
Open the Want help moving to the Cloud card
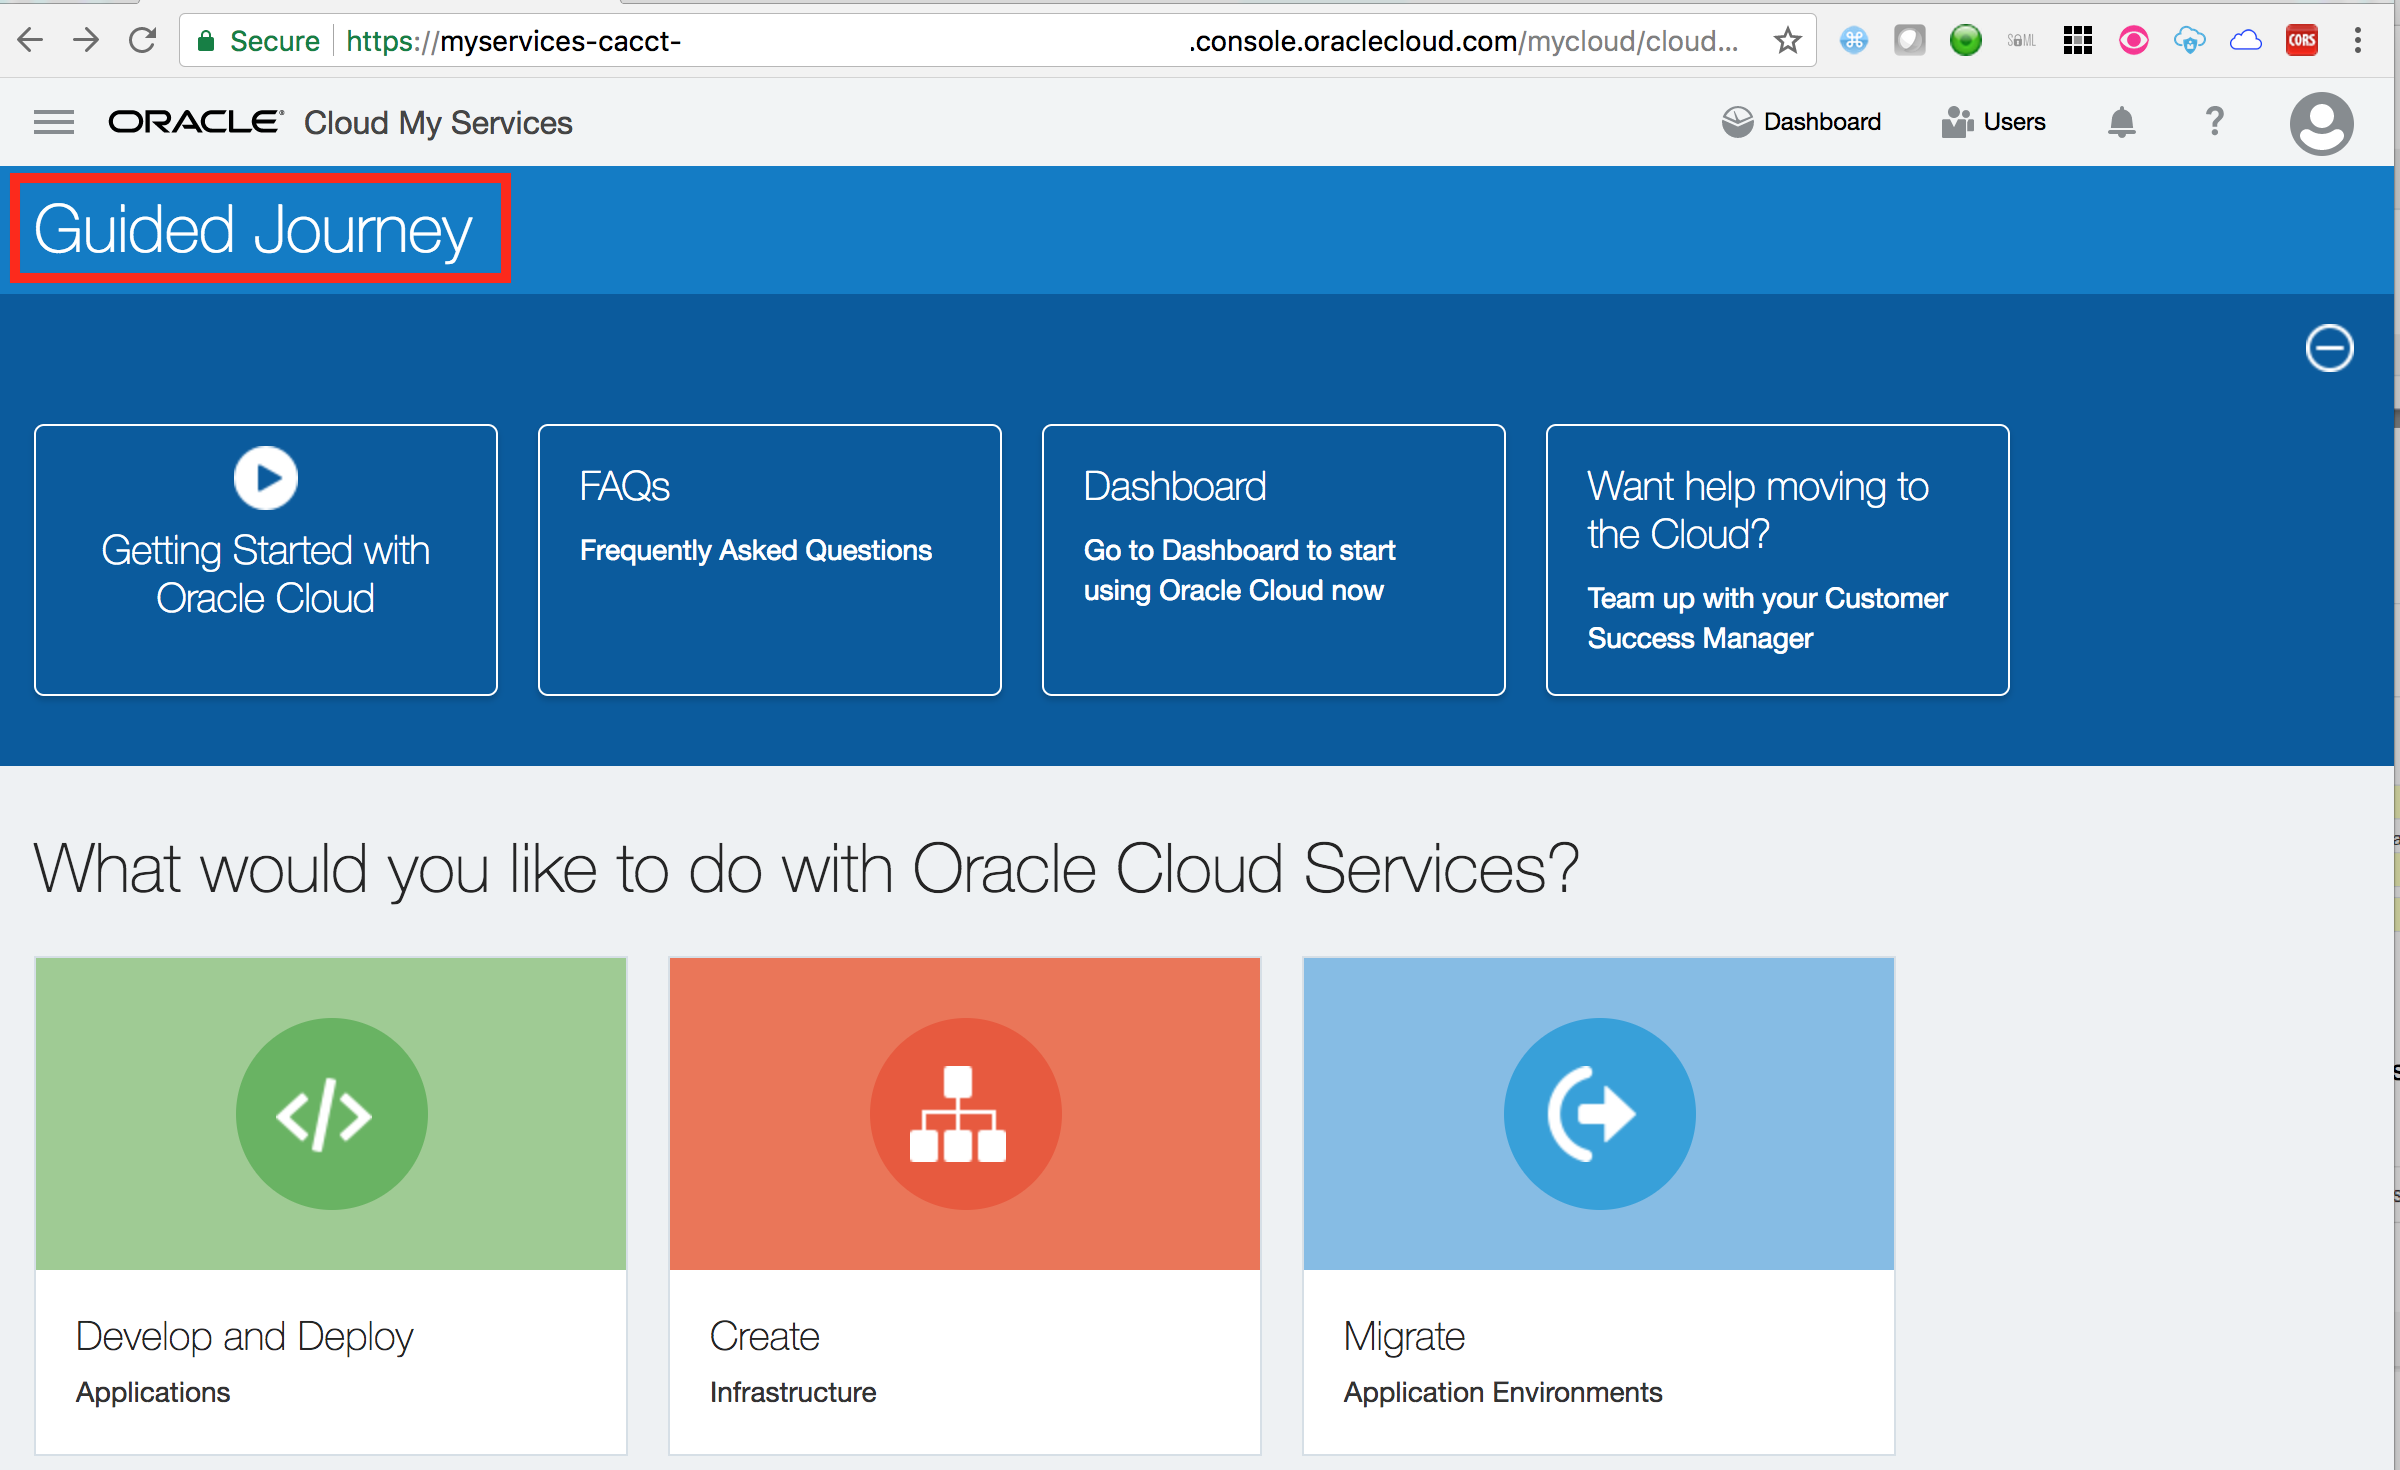[x=1778, y=560]
